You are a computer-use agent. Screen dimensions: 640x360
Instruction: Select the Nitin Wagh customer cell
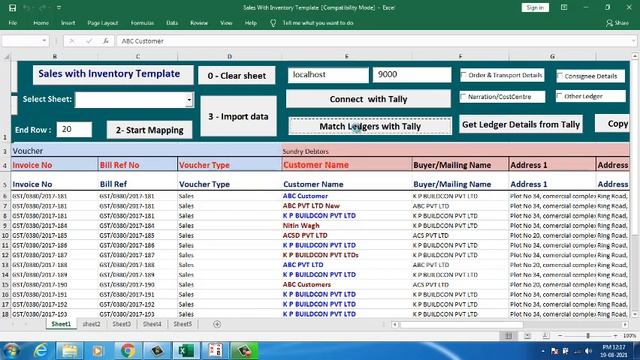(347, 225)
